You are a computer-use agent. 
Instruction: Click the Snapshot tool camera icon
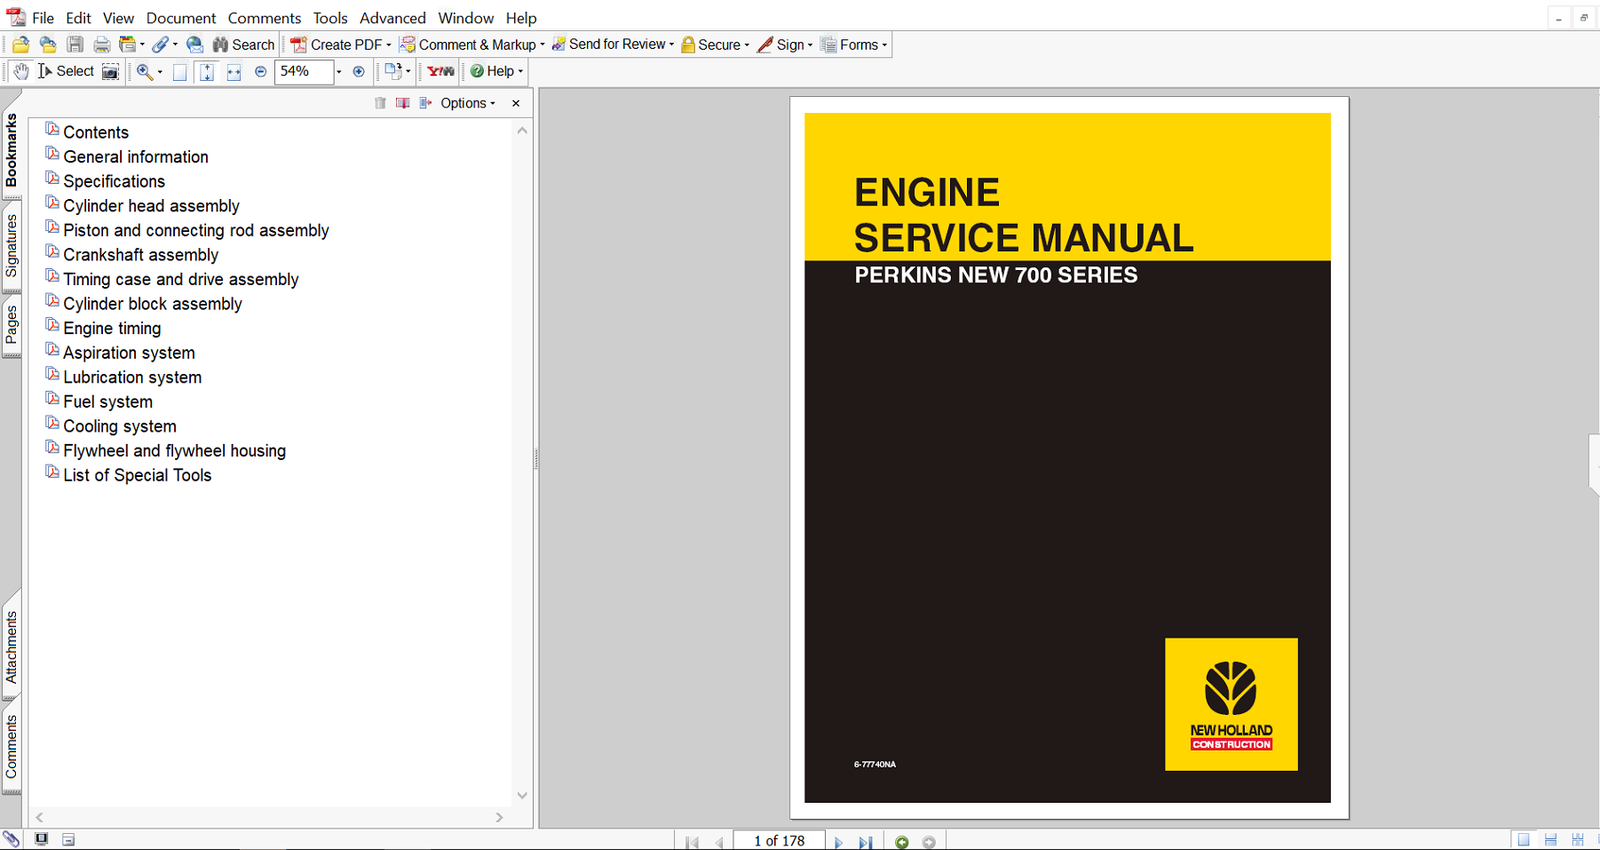click(x=110, y=72)
